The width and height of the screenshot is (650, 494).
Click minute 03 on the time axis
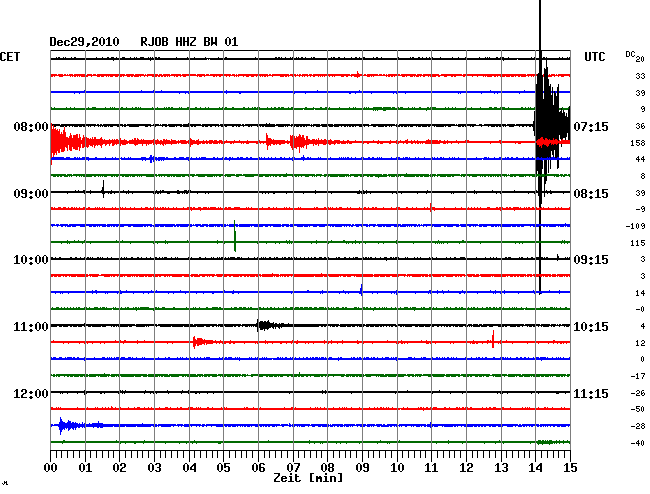click(154, 468)
